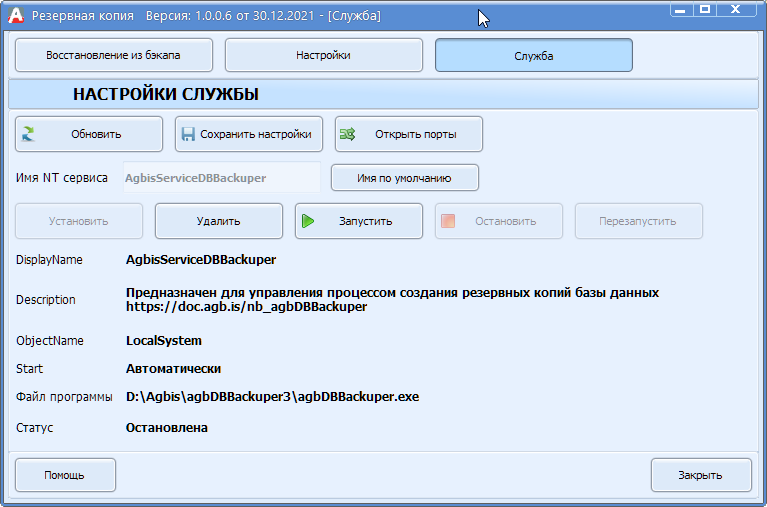The width and height of the screenshot is (767, 507).
Task: Click the Открыть порты button
Action: pyautogui.click(x=409, y=134)
